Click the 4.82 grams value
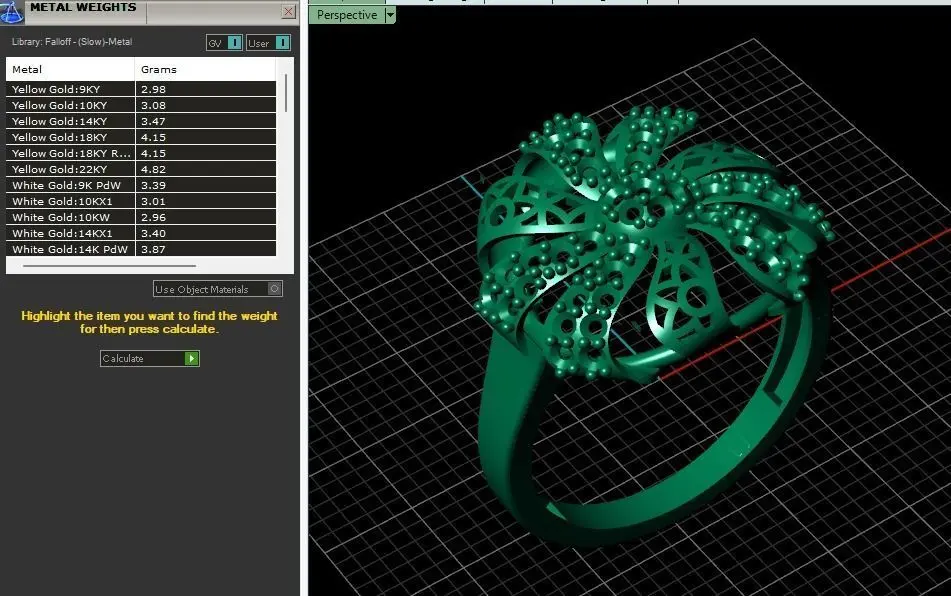 pos(153,169)
